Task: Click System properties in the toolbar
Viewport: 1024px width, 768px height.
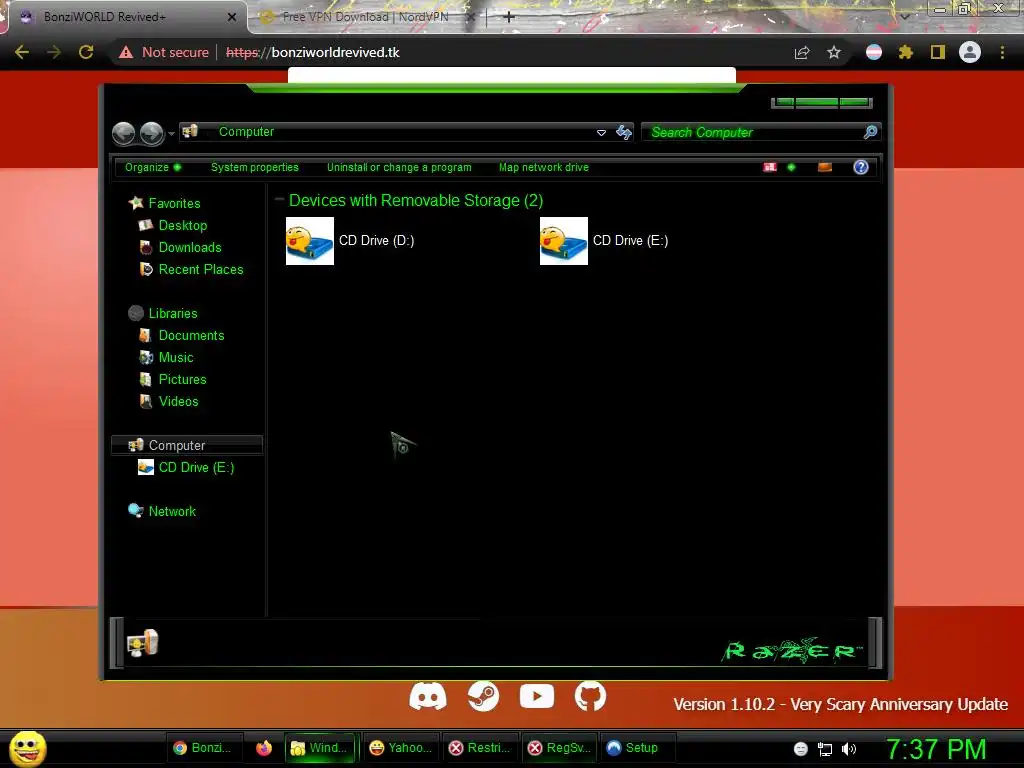Action: point(255,167)
